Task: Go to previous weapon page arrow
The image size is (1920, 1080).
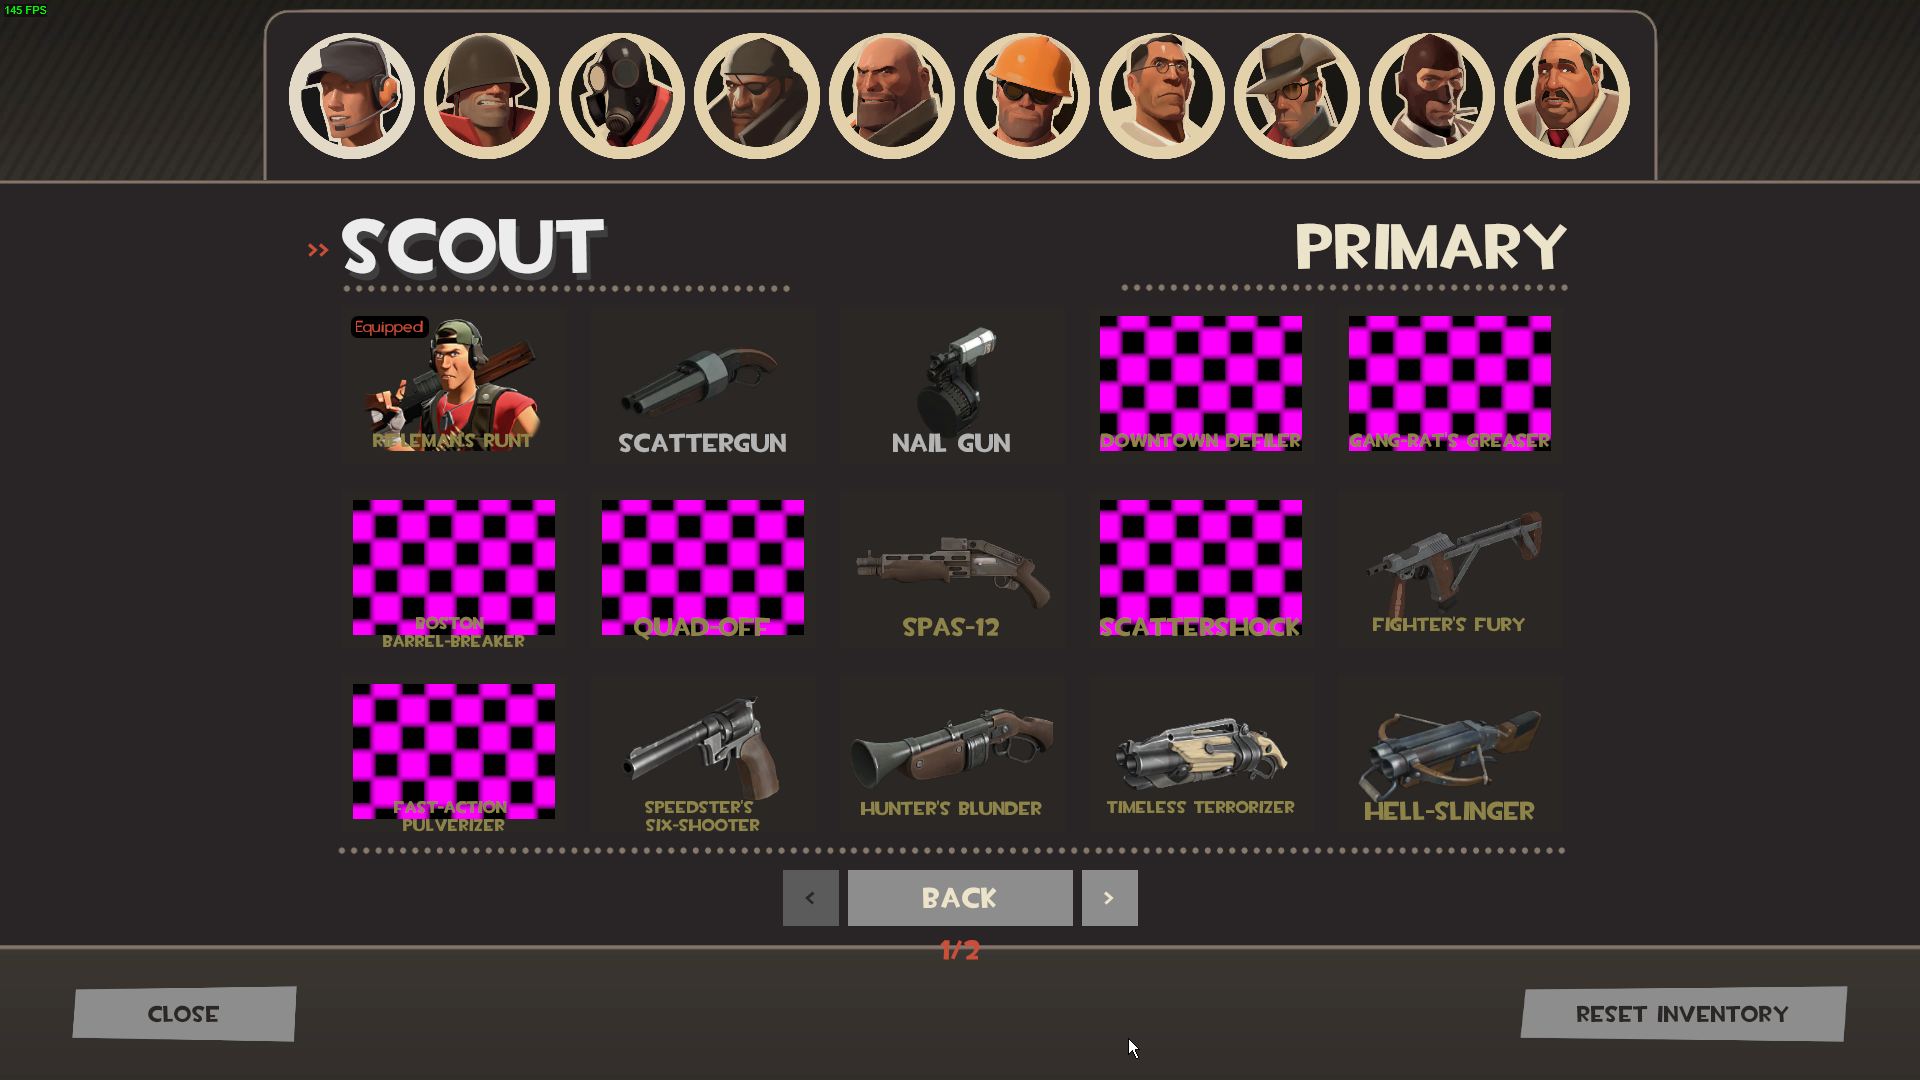Action: (x=811, y=897)
